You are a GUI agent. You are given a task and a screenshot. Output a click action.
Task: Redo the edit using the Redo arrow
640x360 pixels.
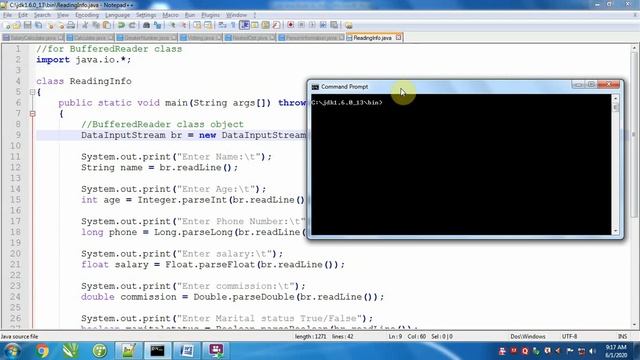tap(132, 25)
